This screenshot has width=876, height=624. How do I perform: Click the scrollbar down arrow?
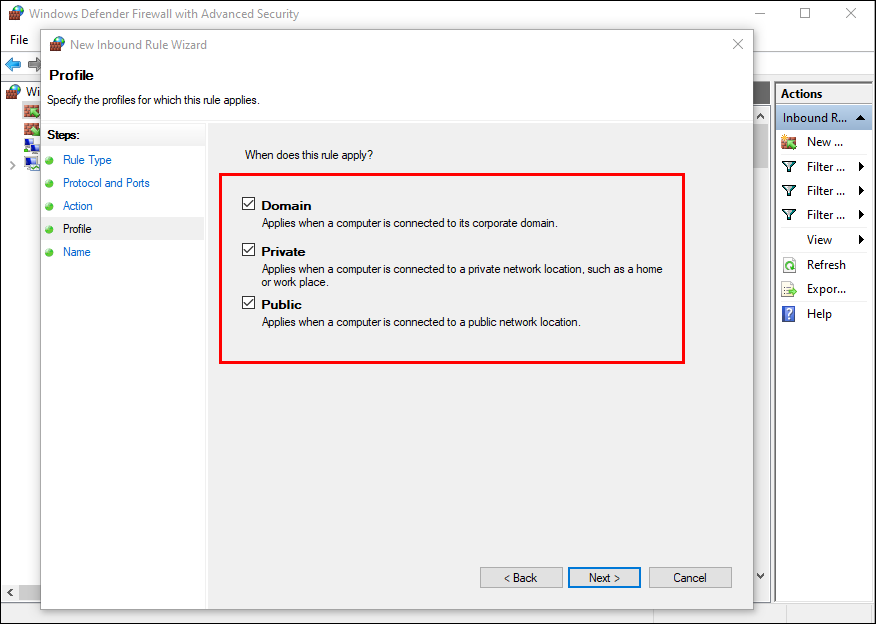coord(760,576)
